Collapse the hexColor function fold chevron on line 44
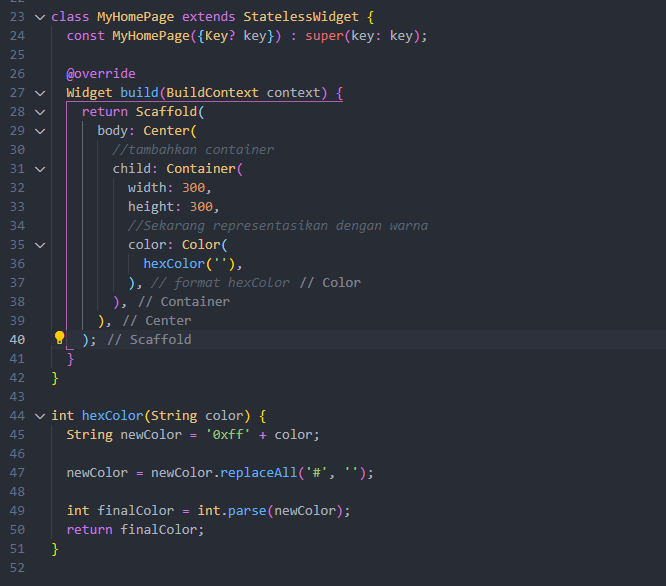This screenshot has height=586, width=666. coord(40,416)
